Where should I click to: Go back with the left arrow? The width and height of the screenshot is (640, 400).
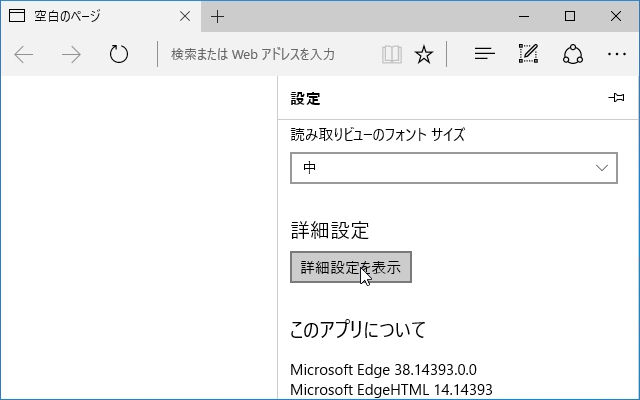coord(24,54)
